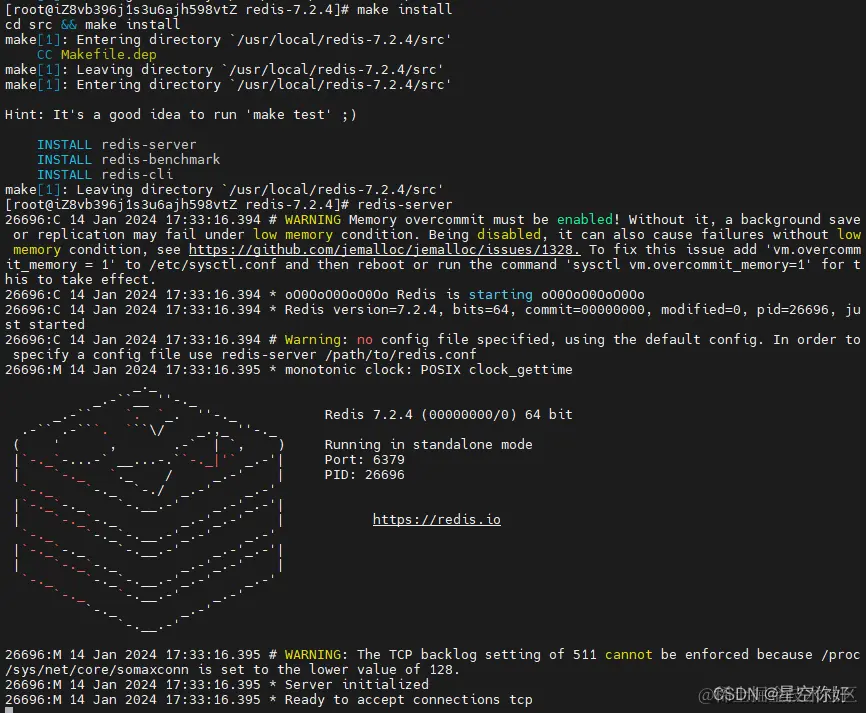Click the 'Redis 7.2.4 (00000000/0) 64 bit' banner
The height and width of the screenshot is (713, 866).
click(x=448, y=414)
